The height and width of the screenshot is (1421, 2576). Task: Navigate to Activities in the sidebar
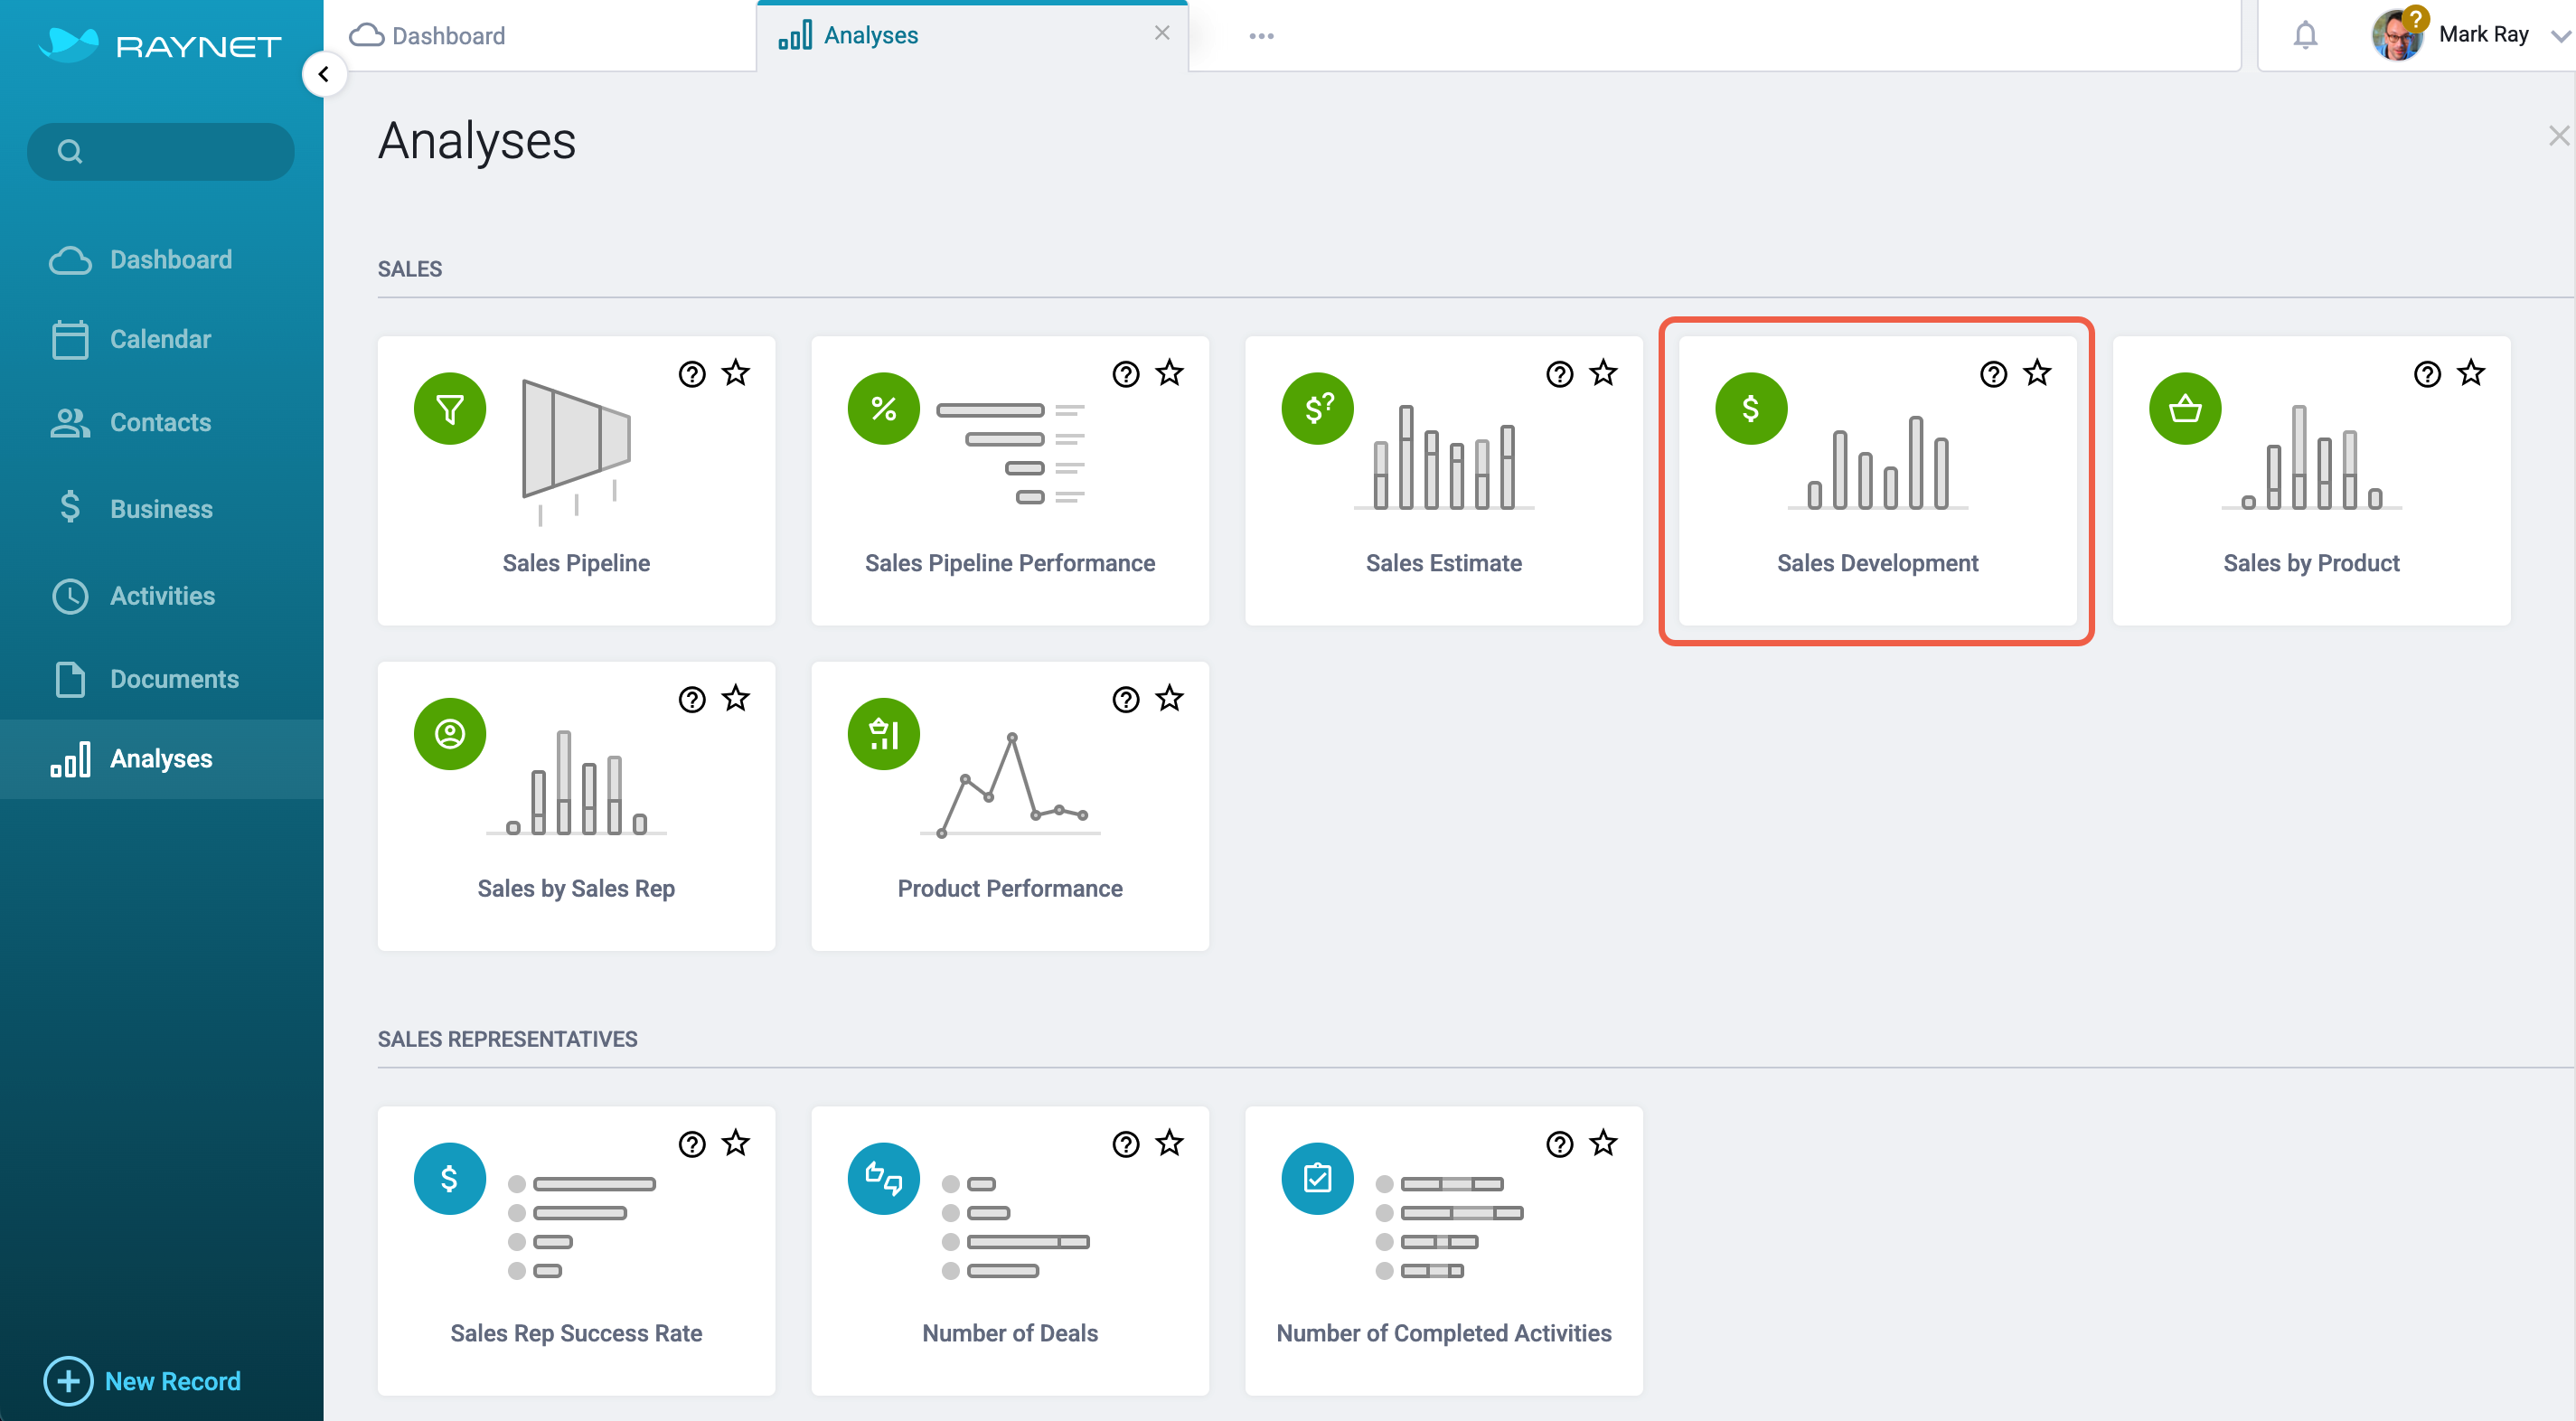(x=161, y=596)
